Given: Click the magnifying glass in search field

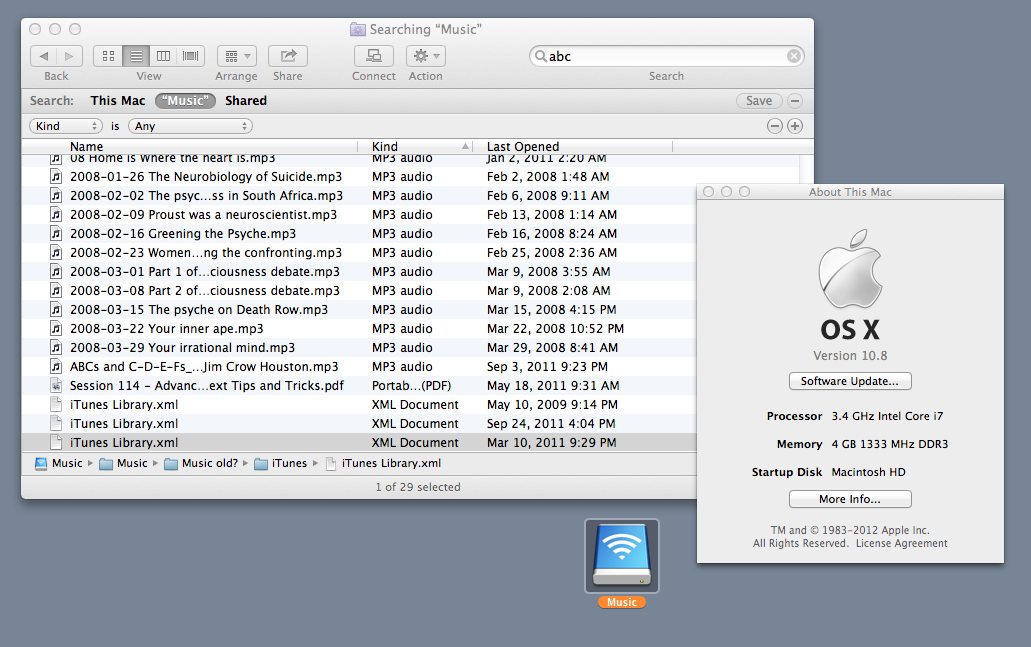Looking at the screenshot, I should tap(540, 57).
